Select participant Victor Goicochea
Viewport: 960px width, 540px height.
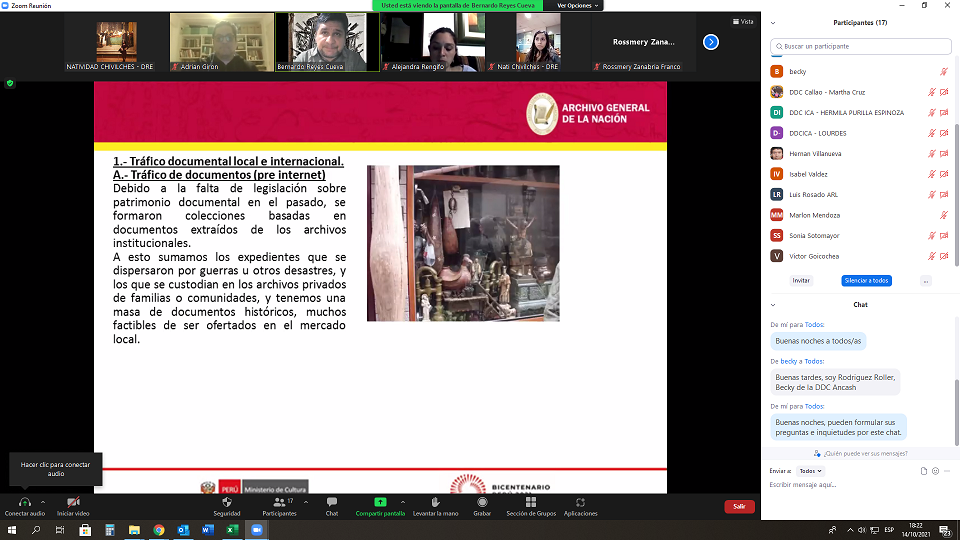860,256
